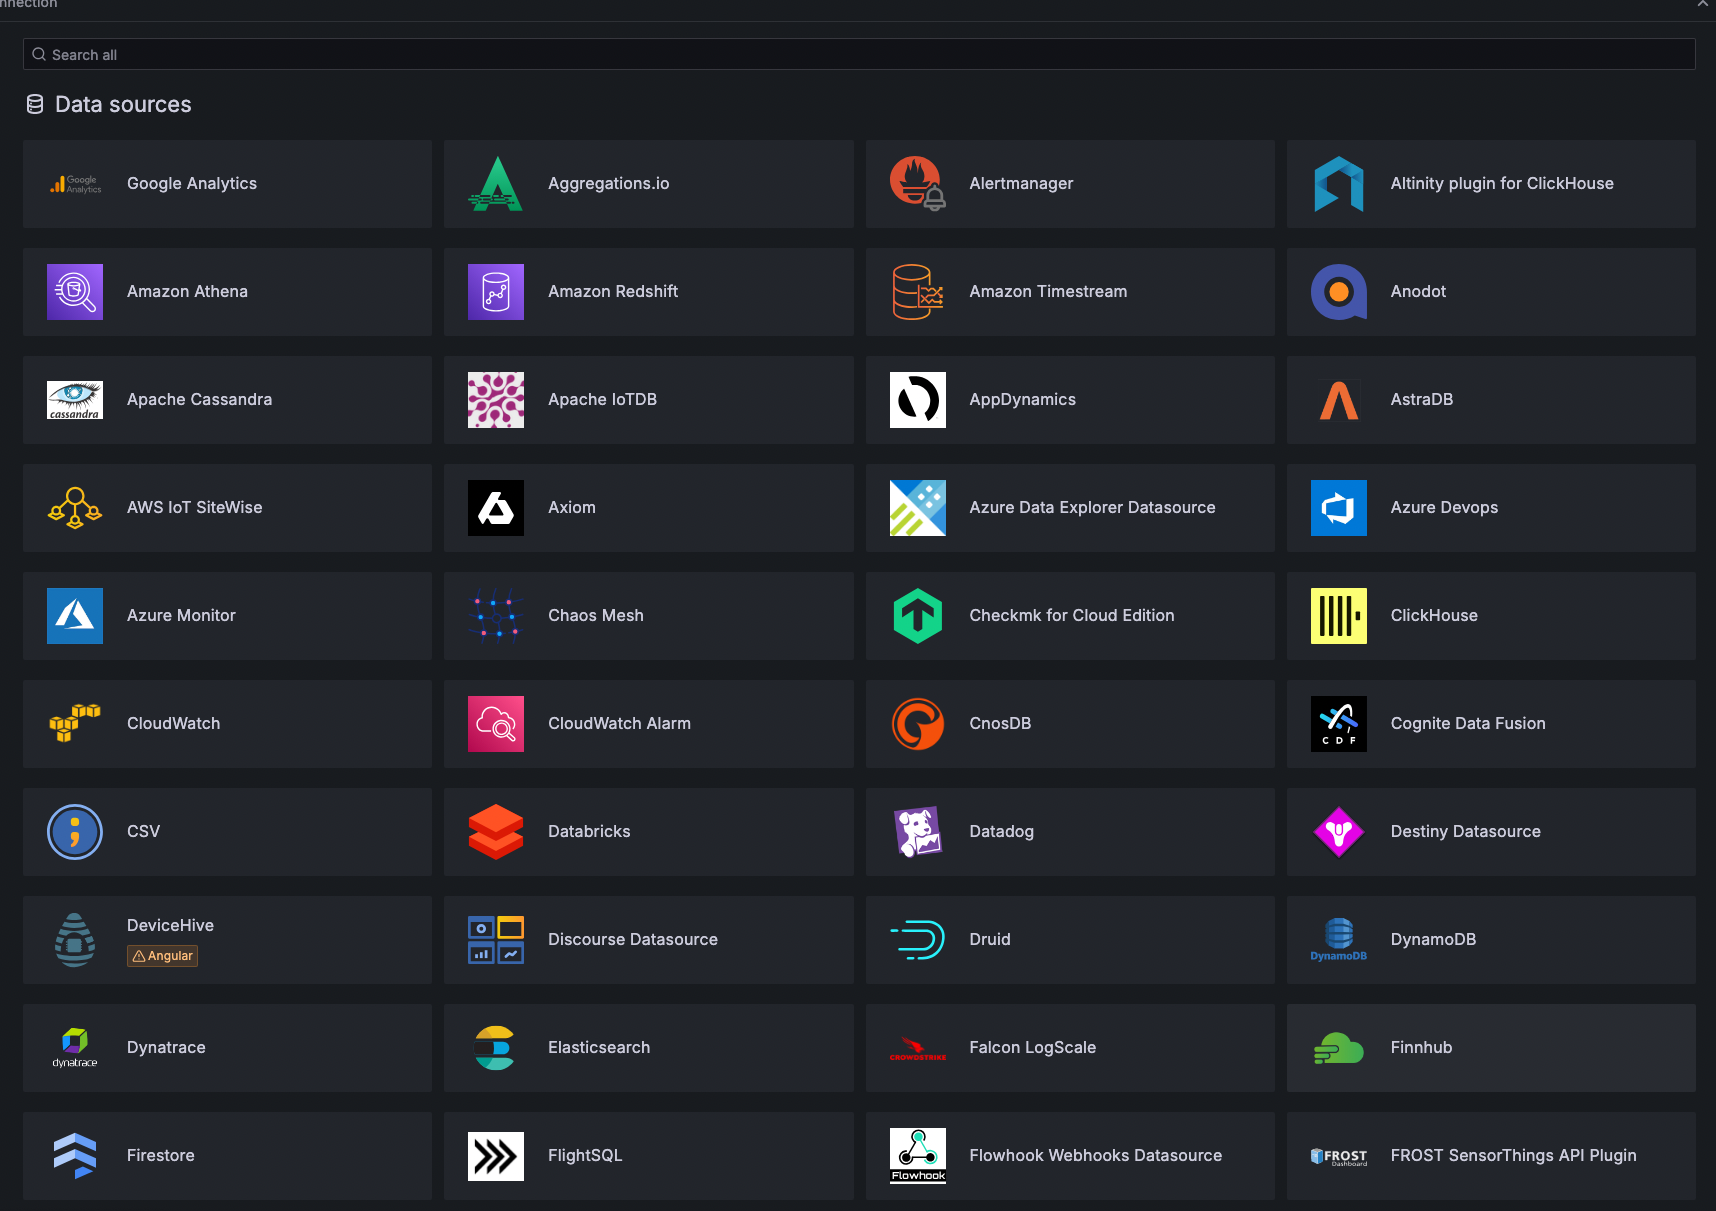
Task: Choose the Elasticsearch label text
Action: tap(599, 1048)
